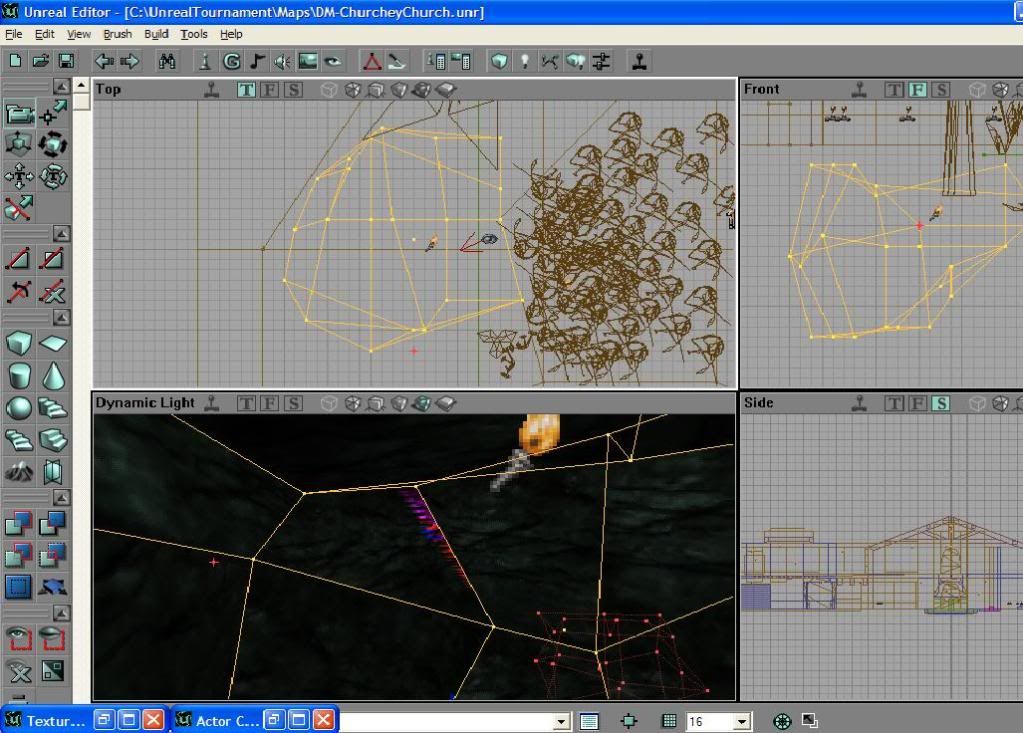1023x733 pixels.
Task: Open Search for Actors binoculars icon
Action: pyautogui.click(x=167, y=61)
